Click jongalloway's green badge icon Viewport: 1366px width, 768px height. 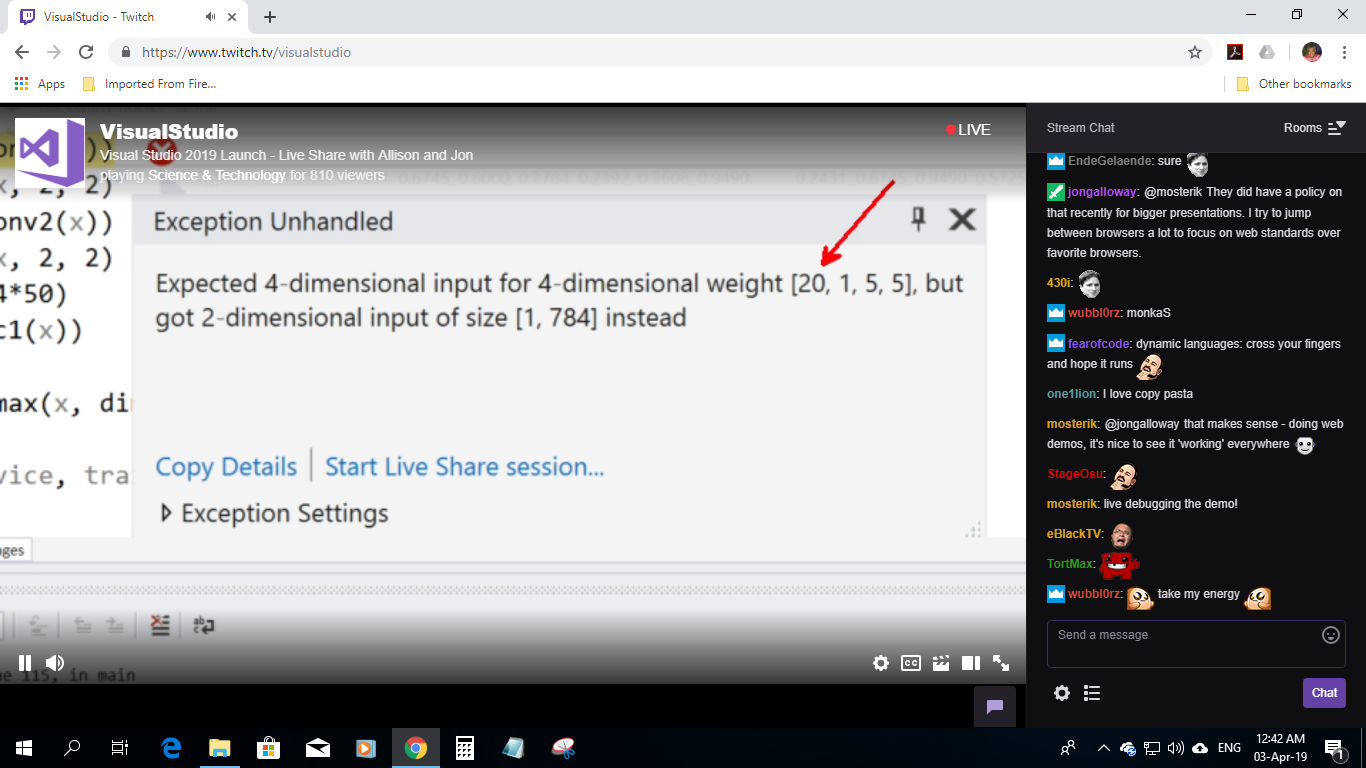[1056, 192]
